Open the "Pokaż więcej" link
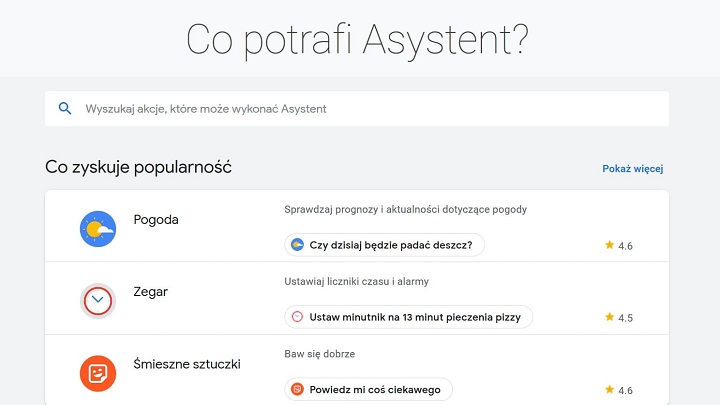Image resolution: width=720 pixels, height=405 pixels. click(x=632, y=169)
